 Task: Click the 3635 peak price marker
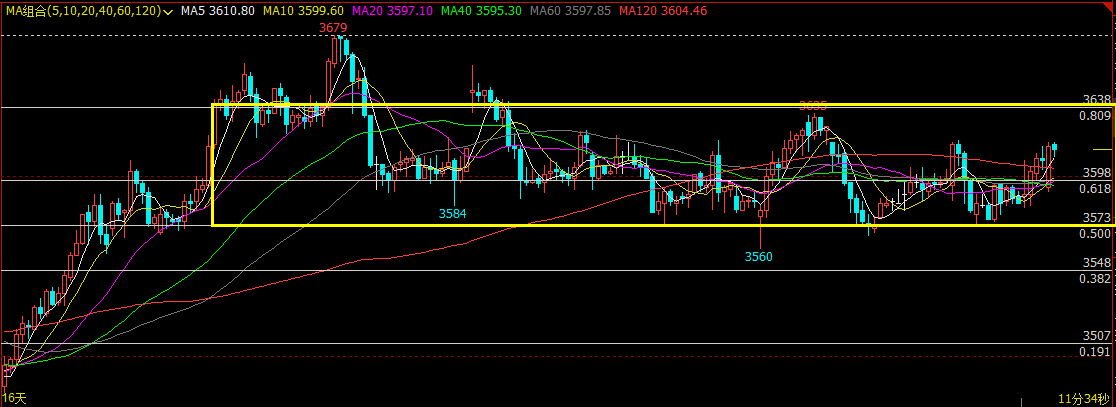(813, 106)
